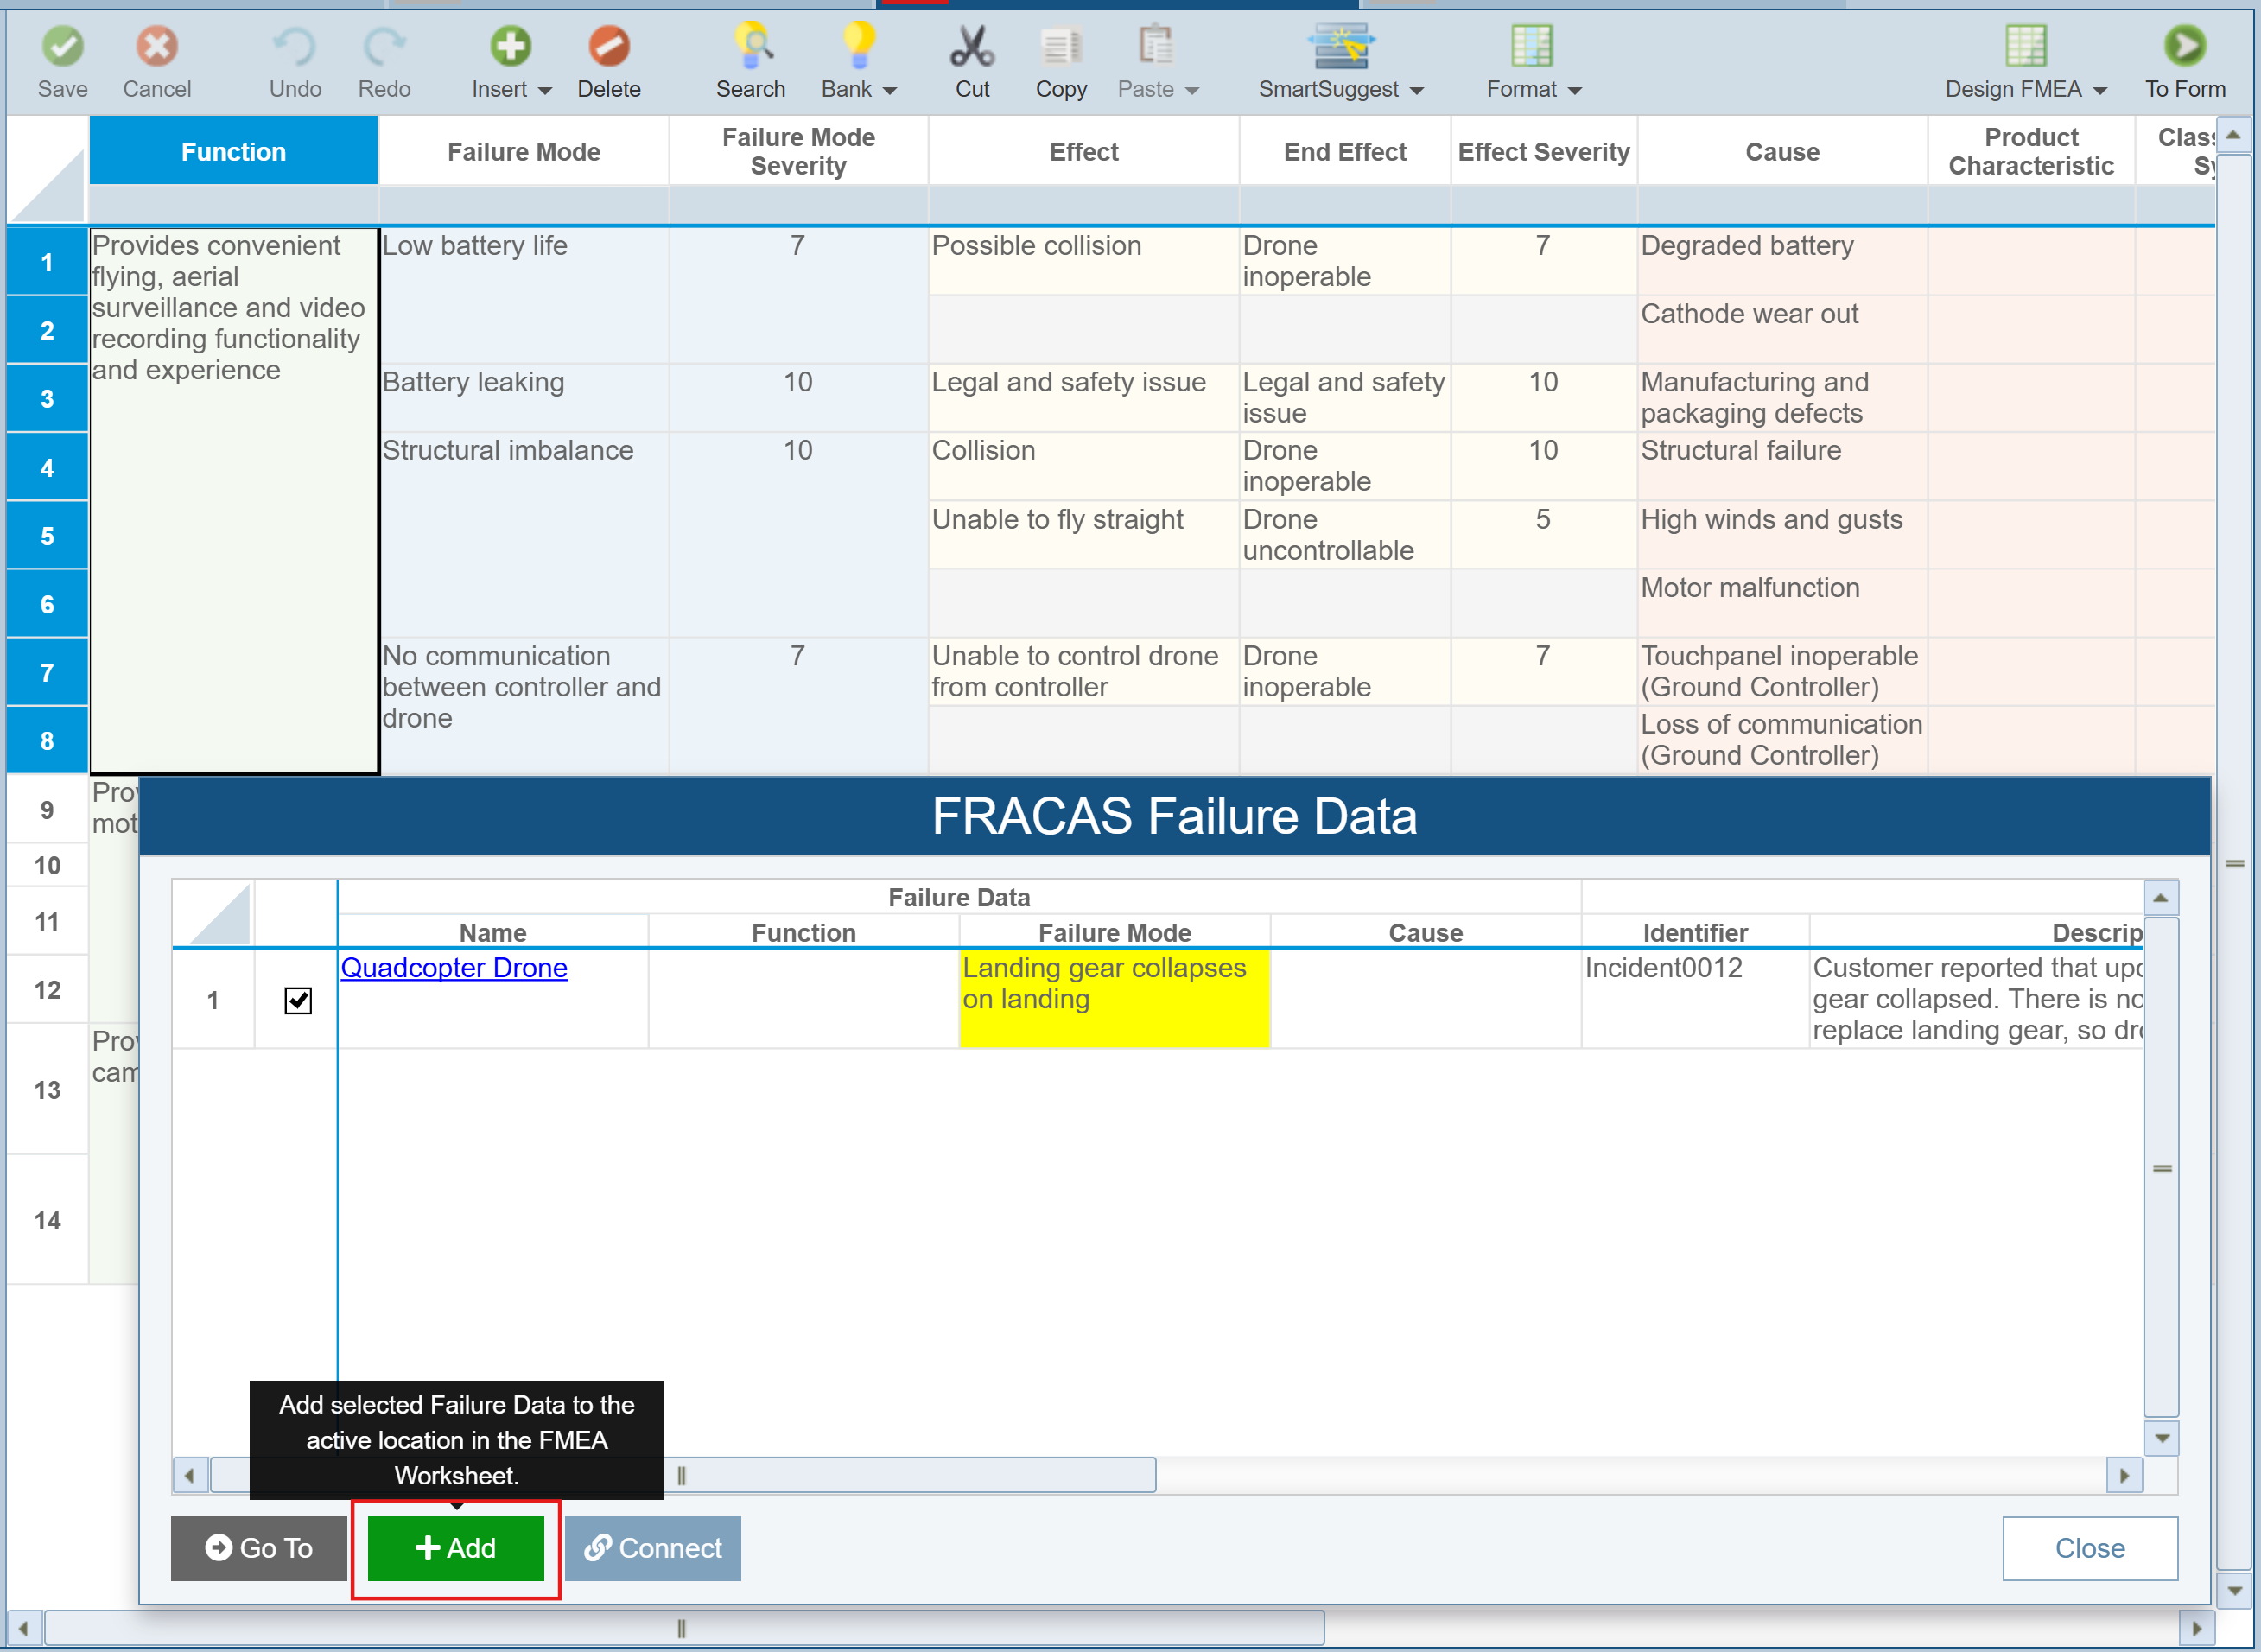Viewport: 2261px width, 1652px height.
Task: Click the Delete icon
Action: (x=608, y=47)
